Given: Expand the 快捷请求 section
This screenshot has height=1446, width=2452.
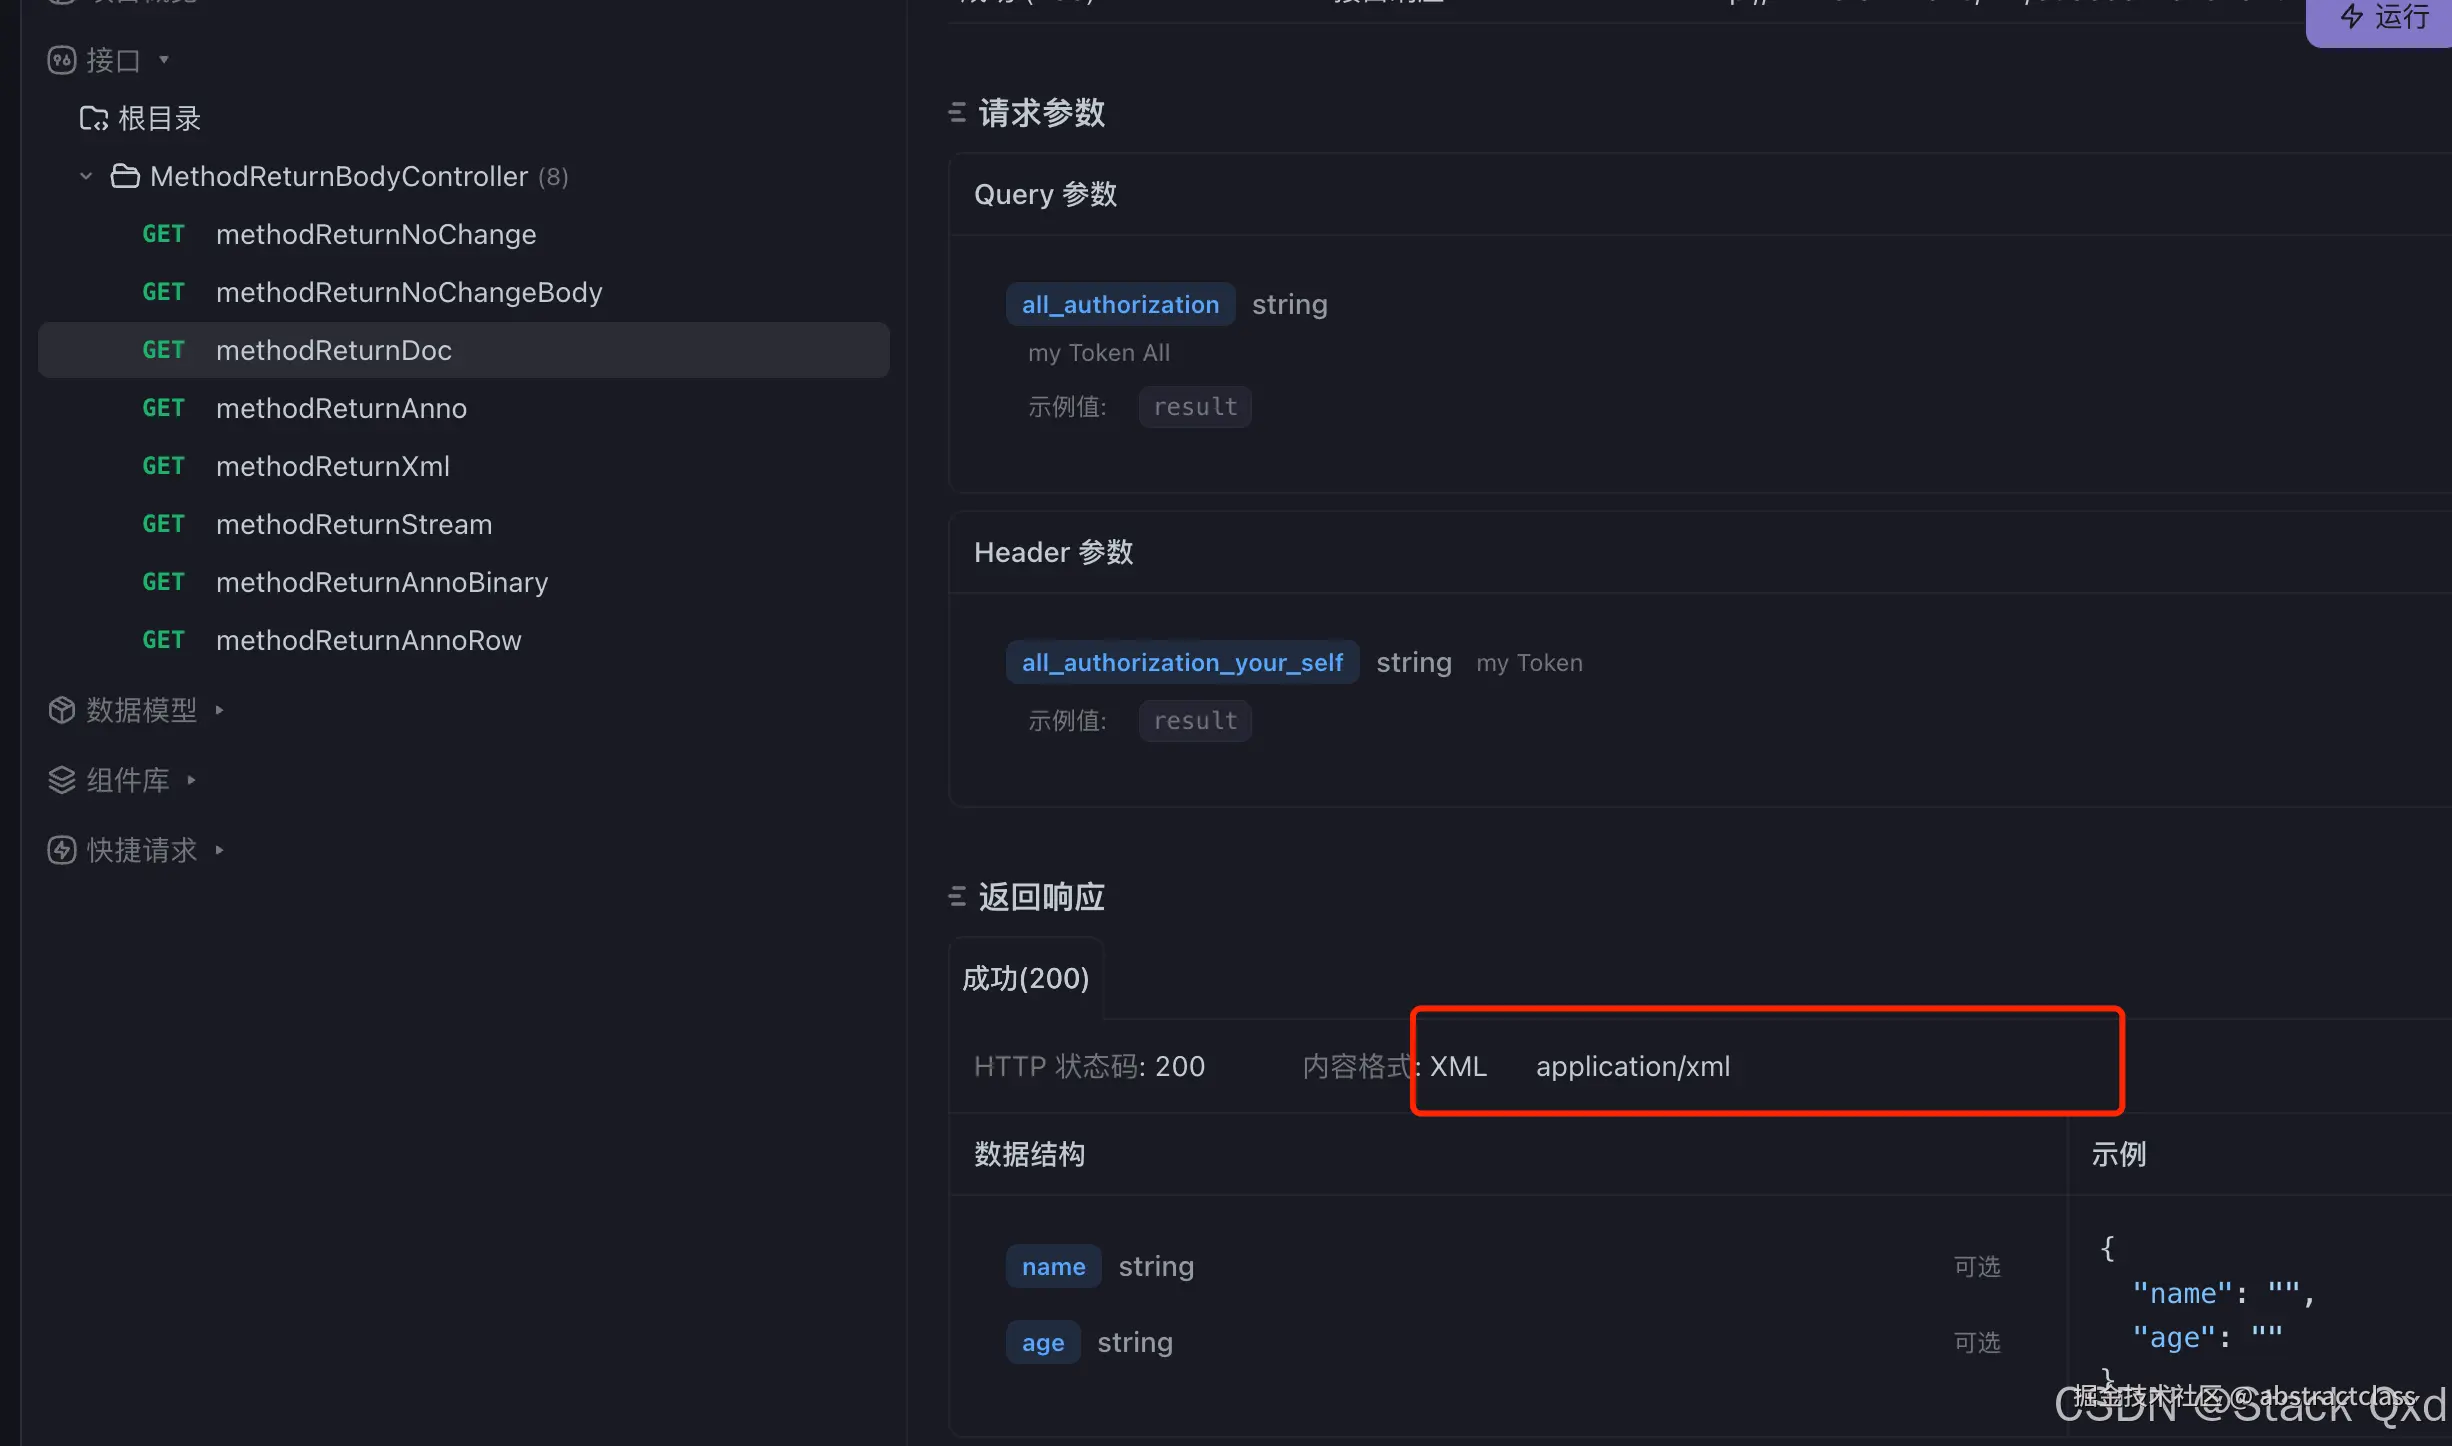Looking at the screenshot, I should [x=219, y=850].
